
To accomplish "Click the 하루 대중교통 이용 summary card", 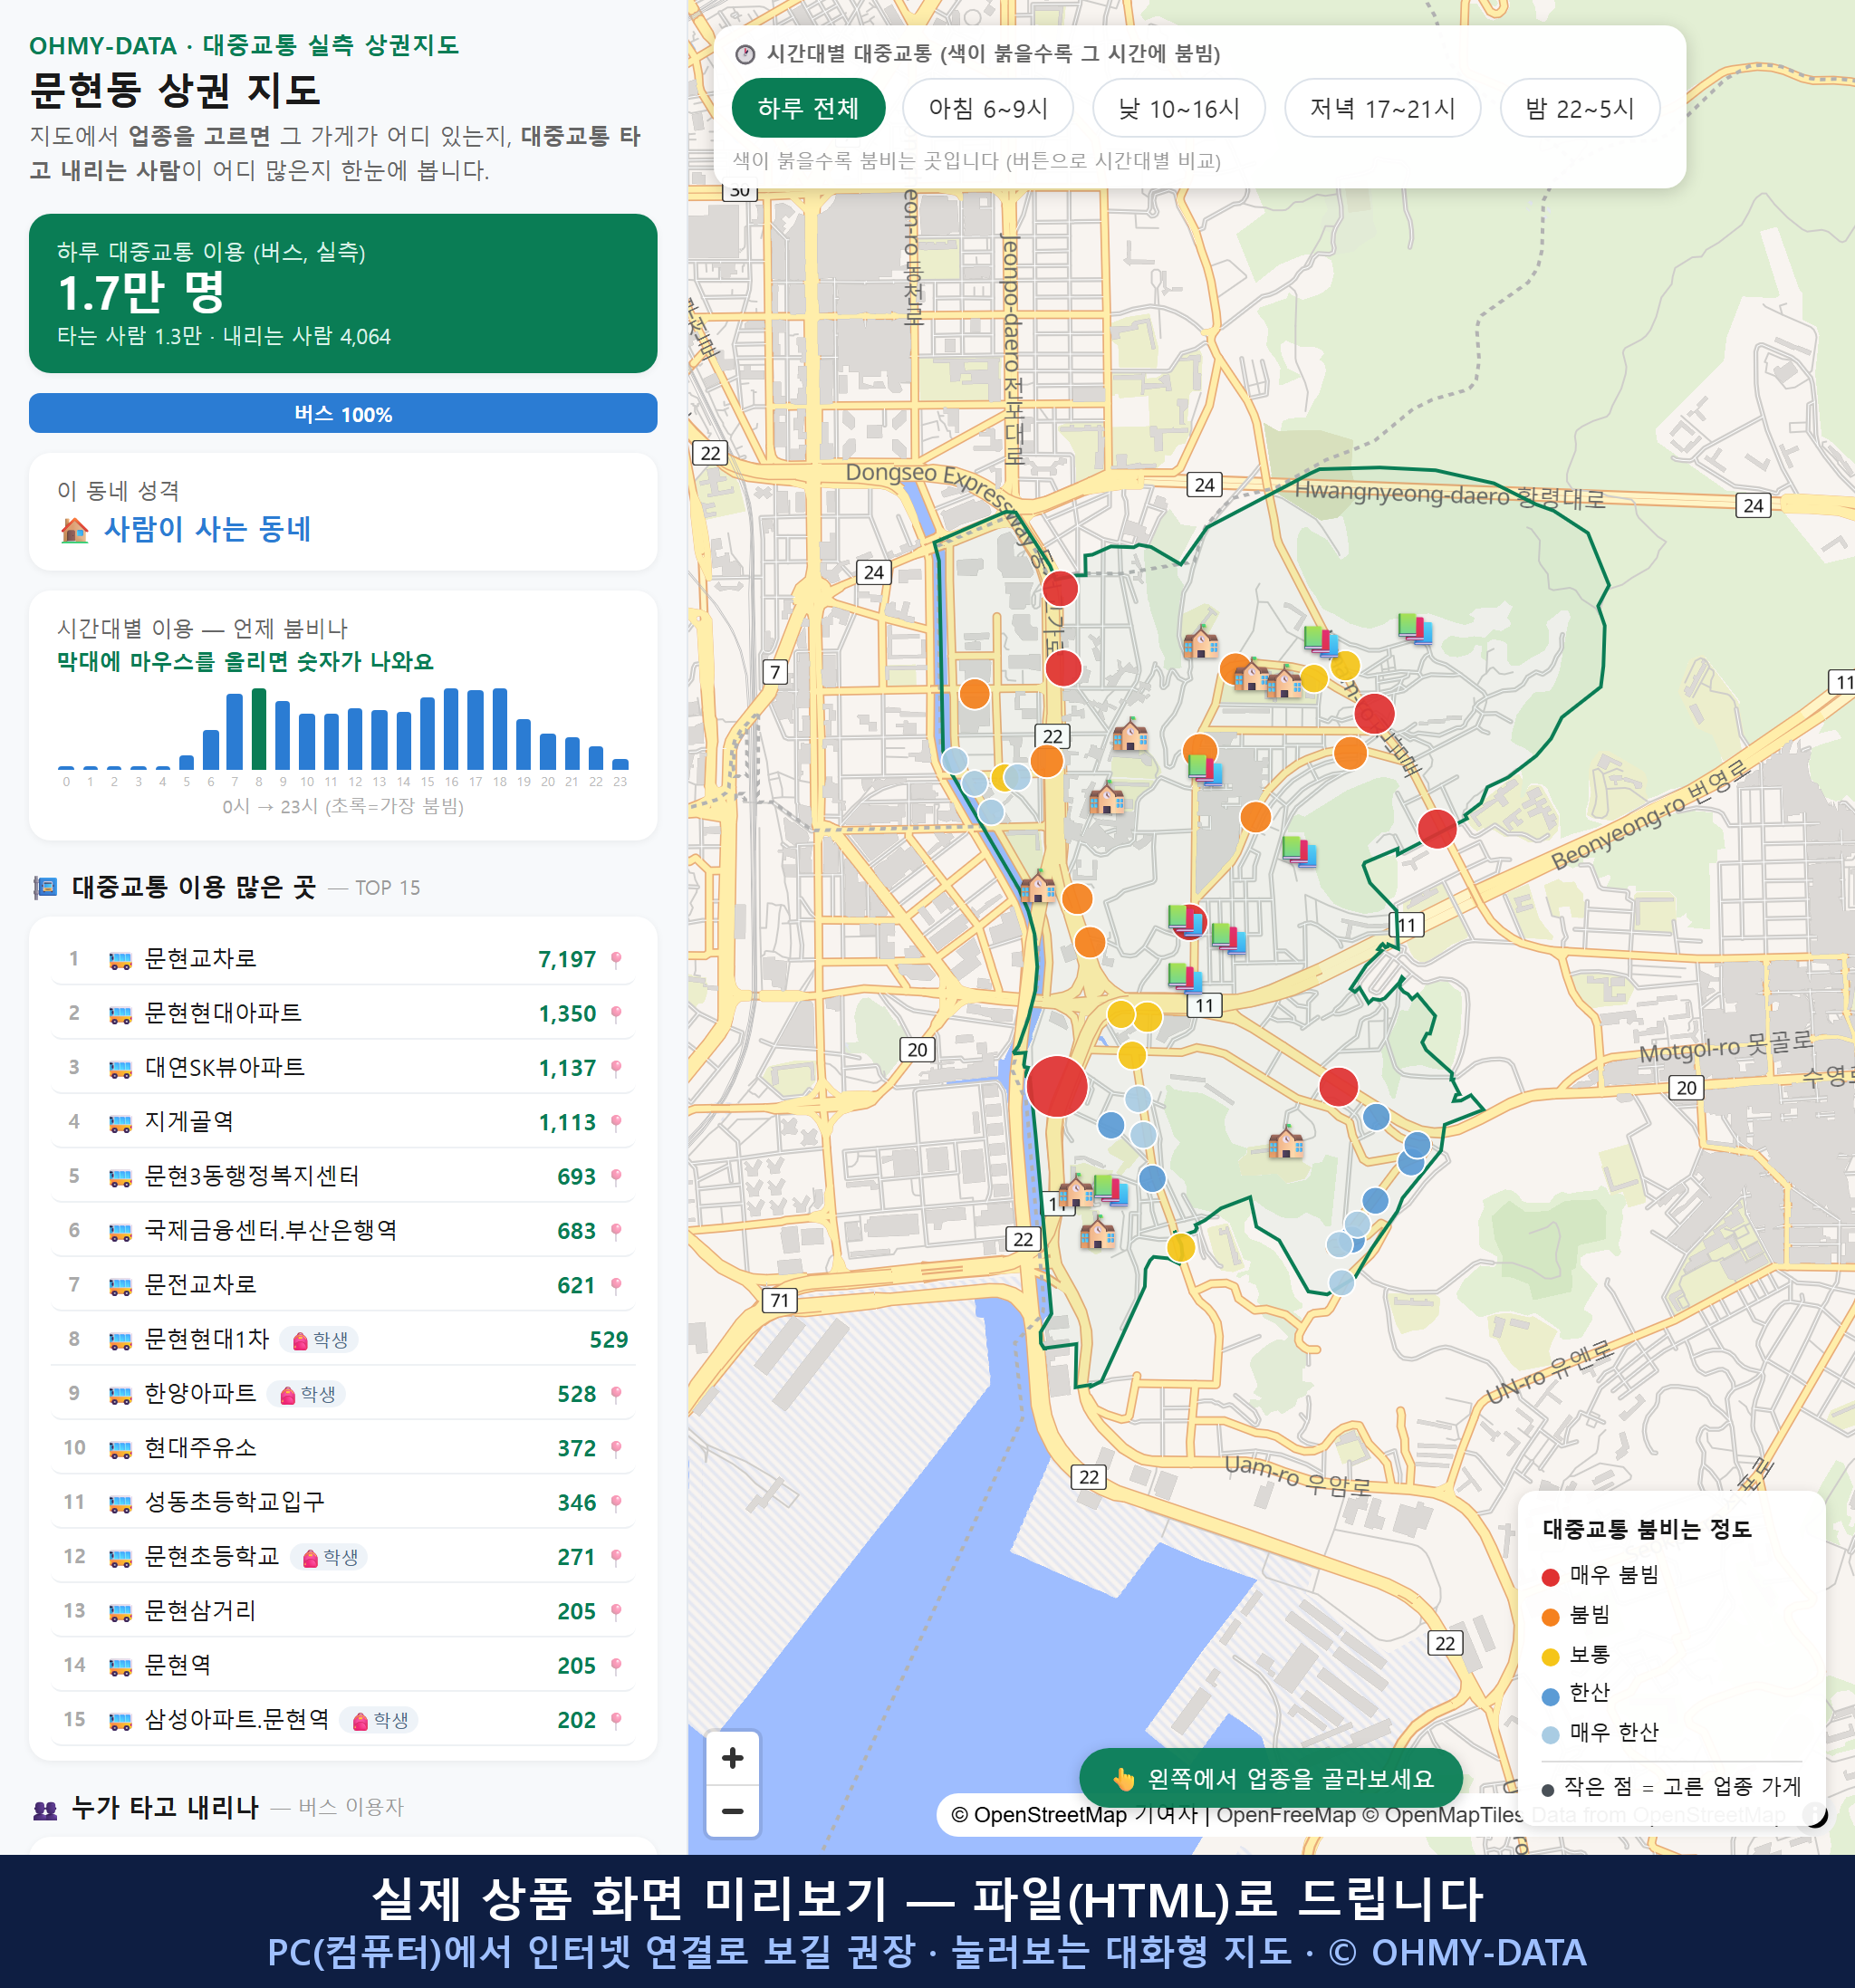I will tap(343, 293).
